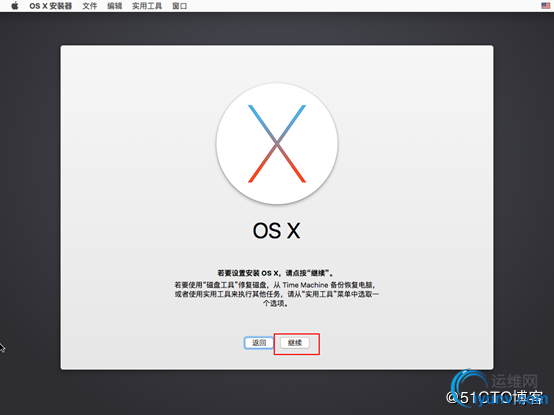Click the 返回 button
This screenshot has height=415, width=554.
(x=259, y=343)
